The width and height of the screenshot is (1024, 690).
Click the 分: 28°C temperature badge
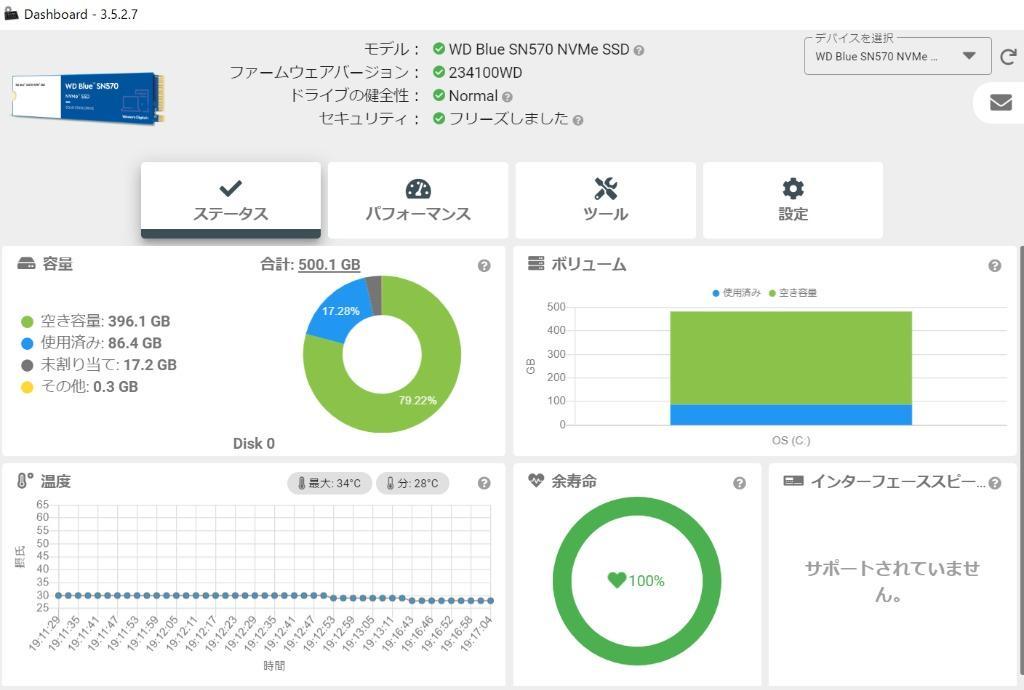click(x=413, y=483)
